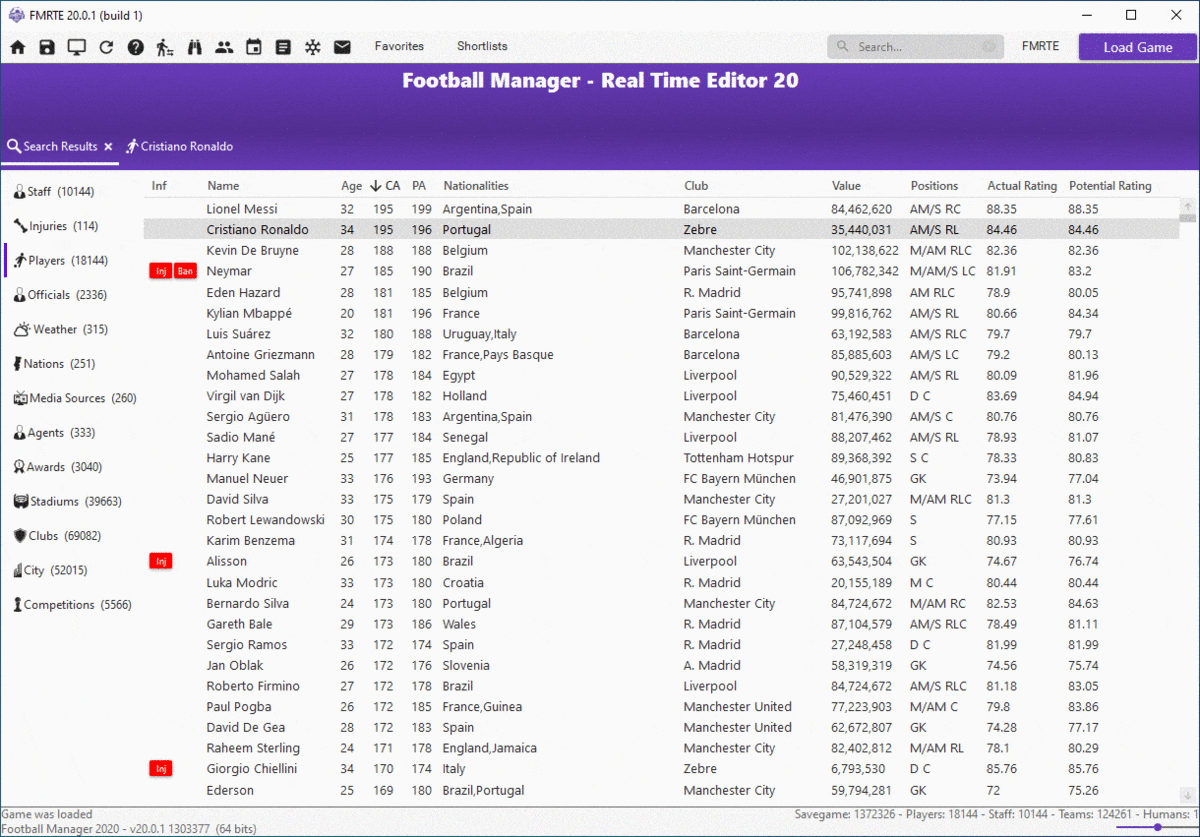Sort by the Value column header
1200x837 pixels.
pos(846,185)
